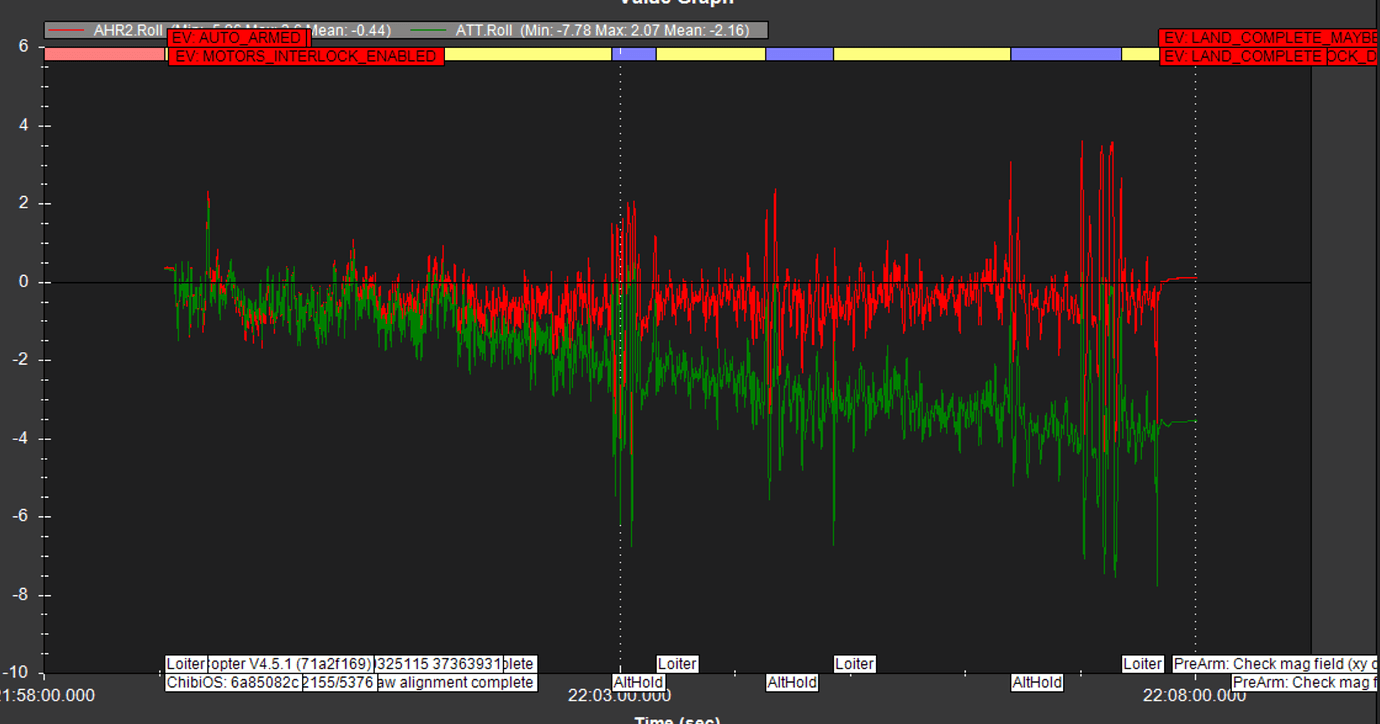Click the 325115 37363931 message label
1380x724 pixels.
pos(438,664)
